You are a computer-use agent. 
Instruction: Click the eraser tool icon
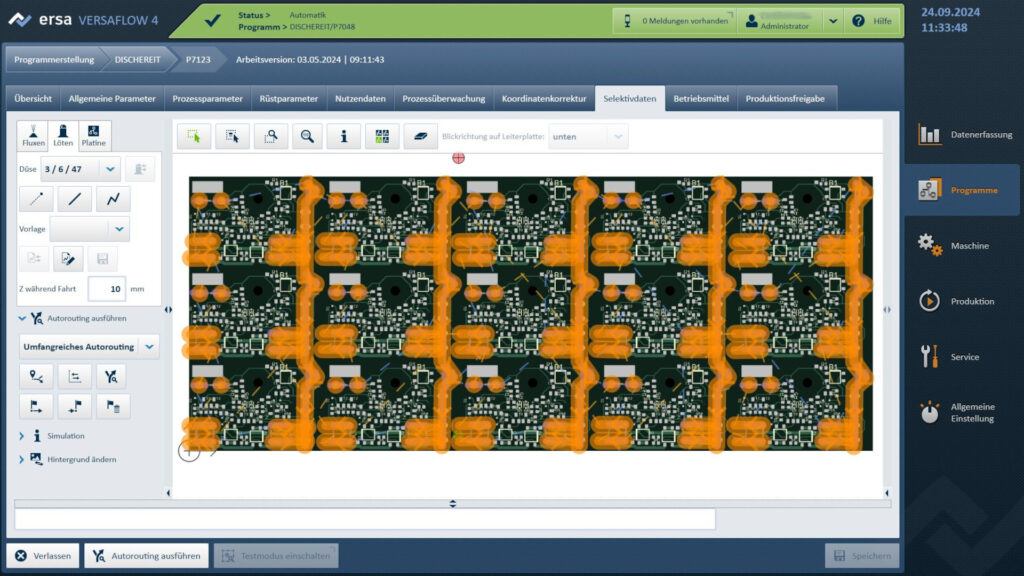pyautogui.click(x=421, y=136)
